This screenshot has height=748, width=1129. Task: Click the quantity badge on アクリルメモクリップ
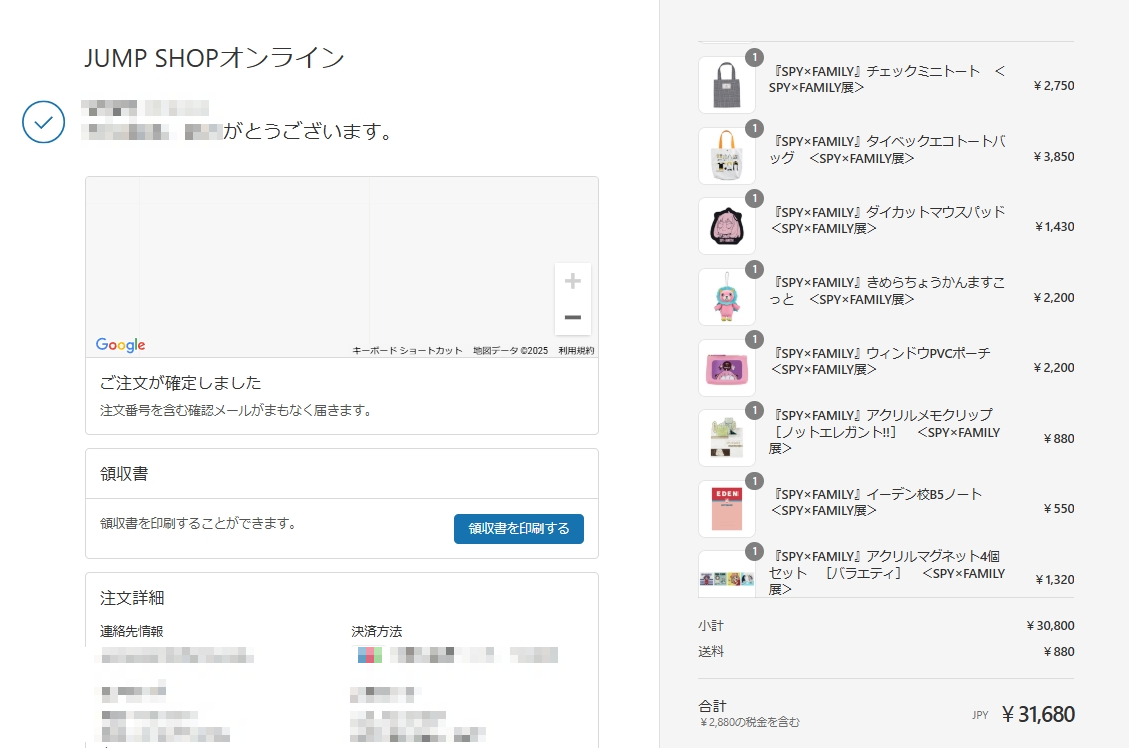754,410
